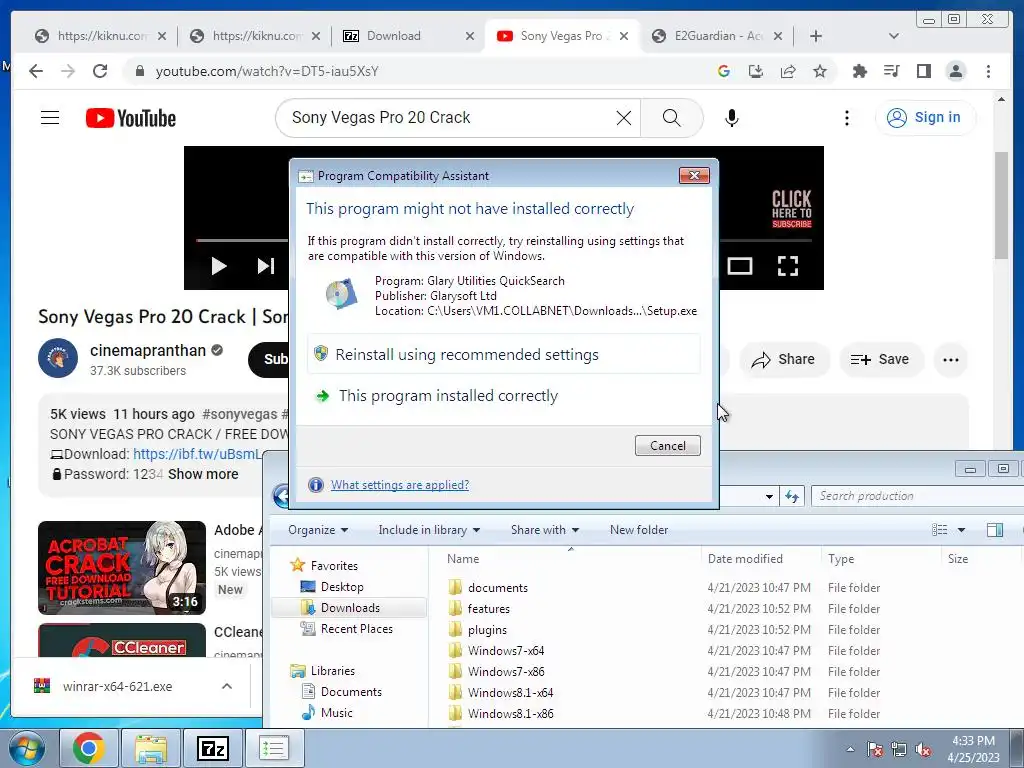Select the plugins folder
Screen dimensions: 1024x768
point(487,630)
